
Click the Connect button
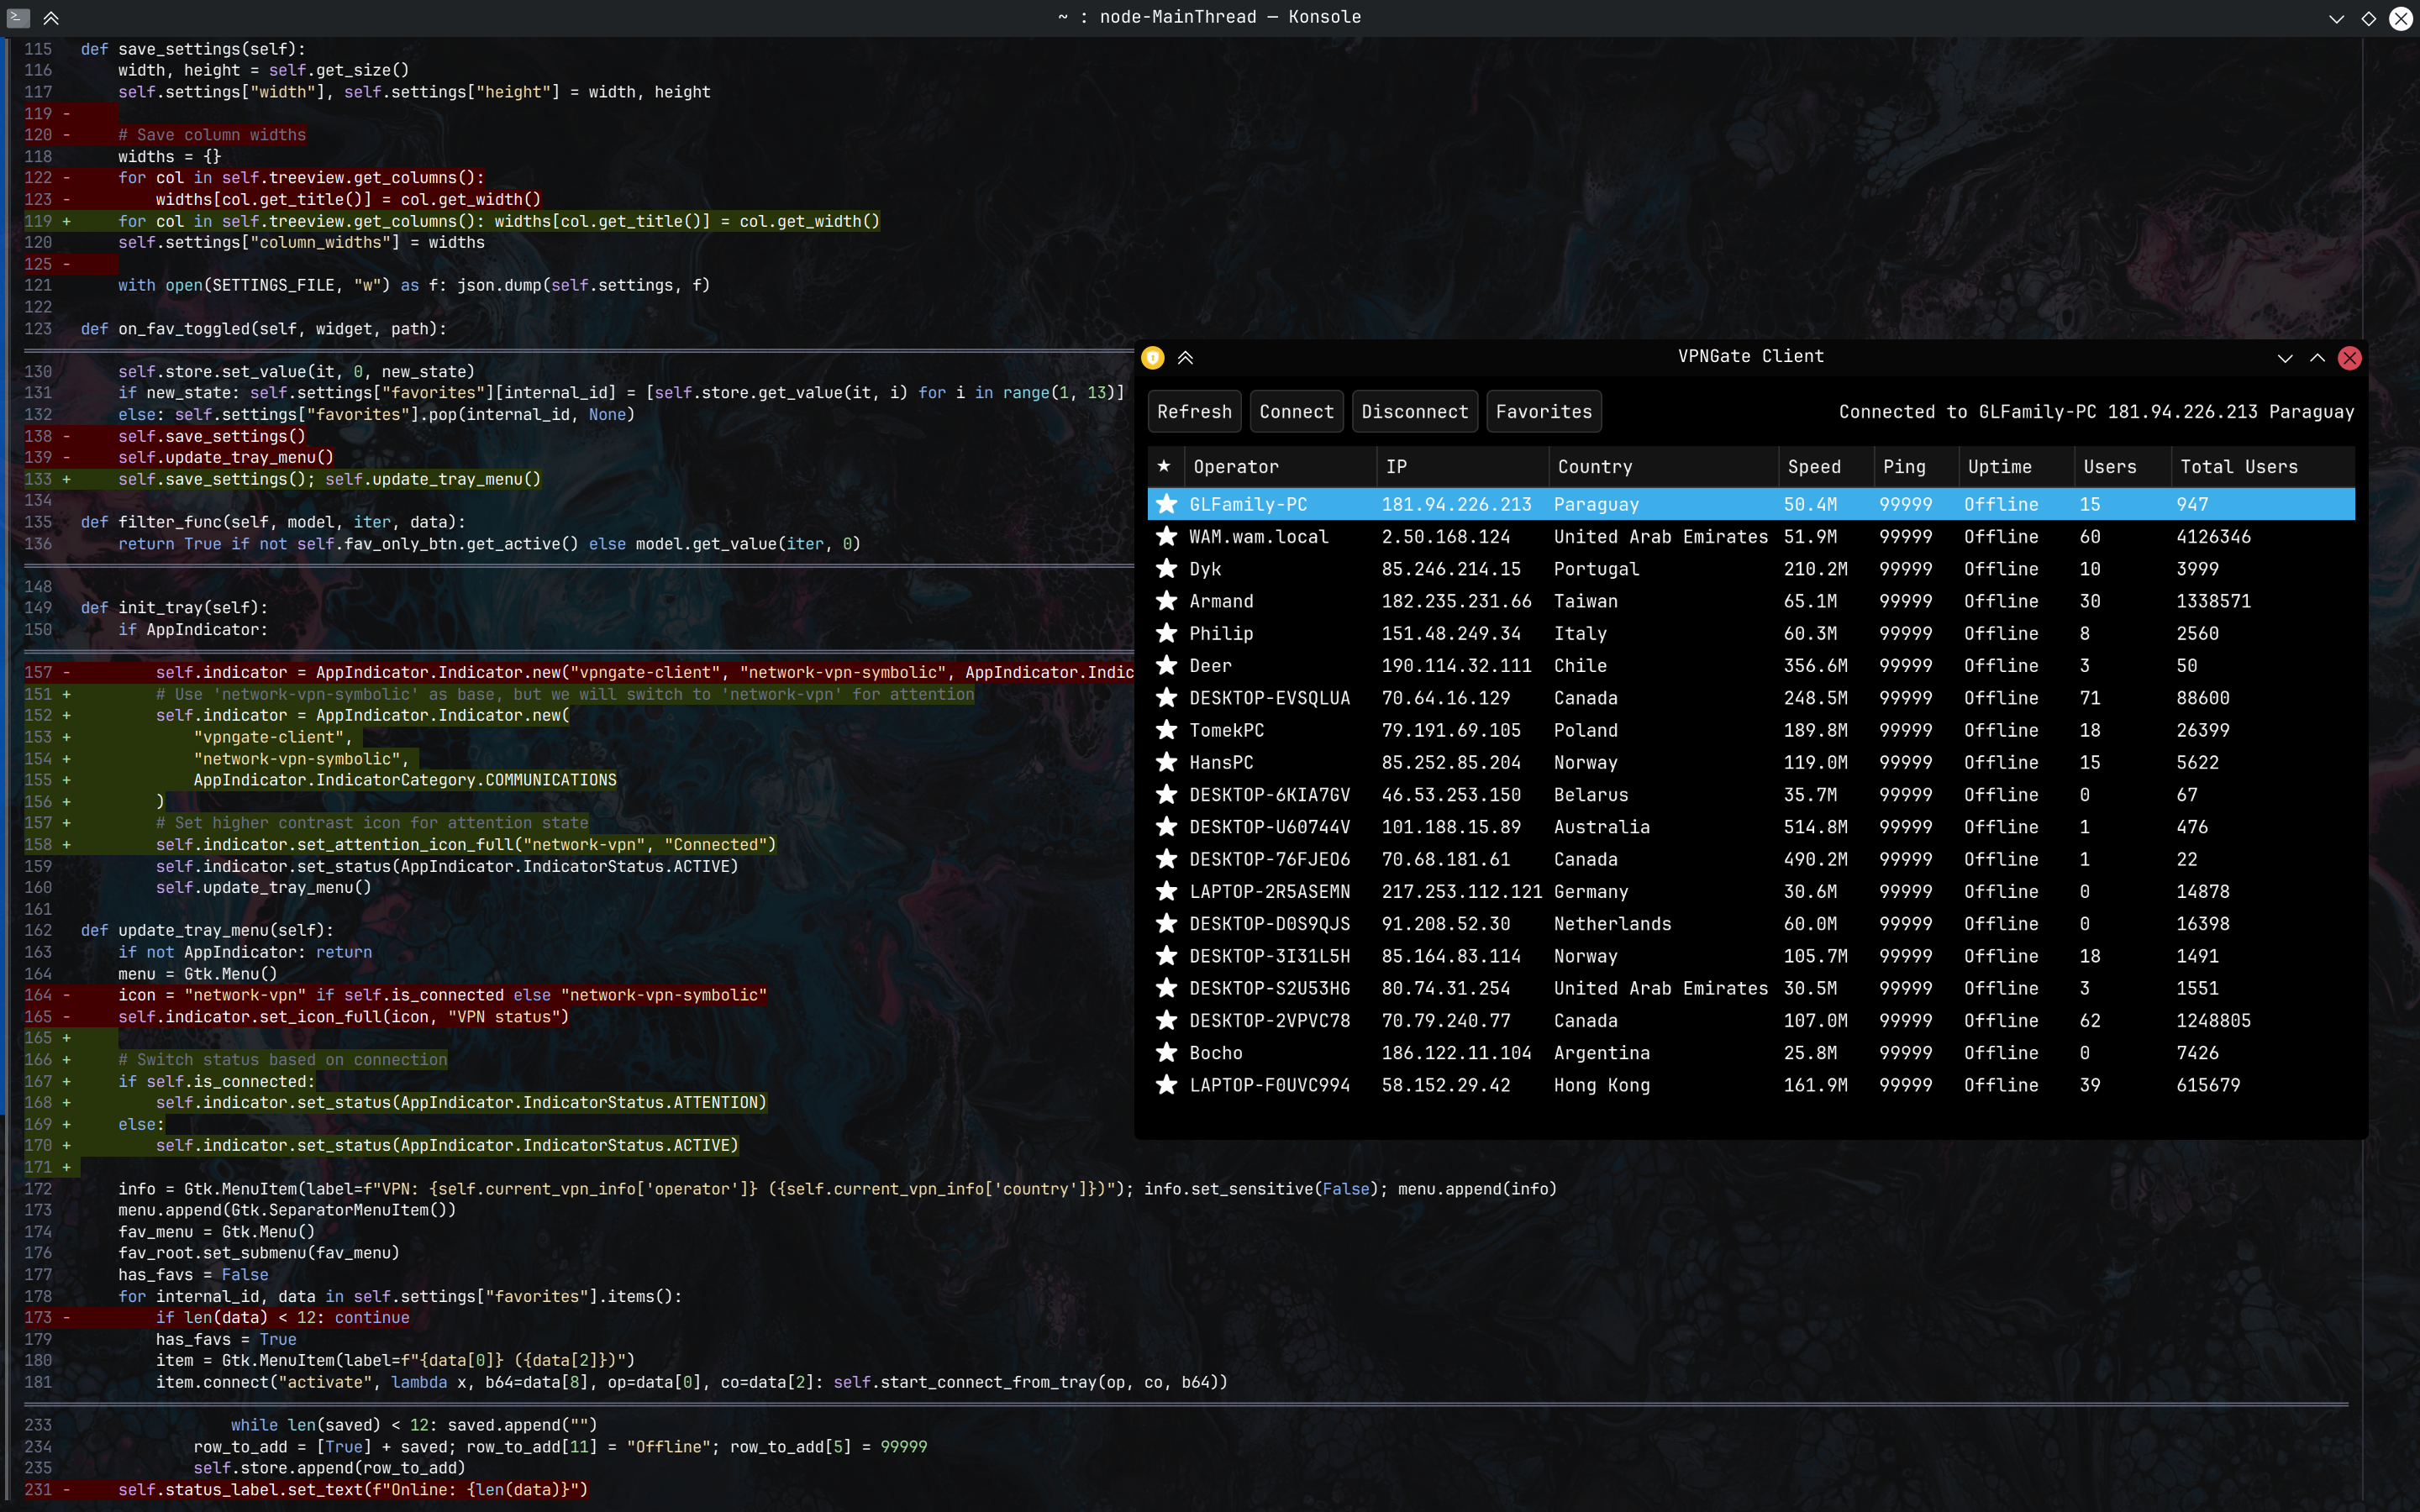pyautogui.click(x=1296, y=412)
